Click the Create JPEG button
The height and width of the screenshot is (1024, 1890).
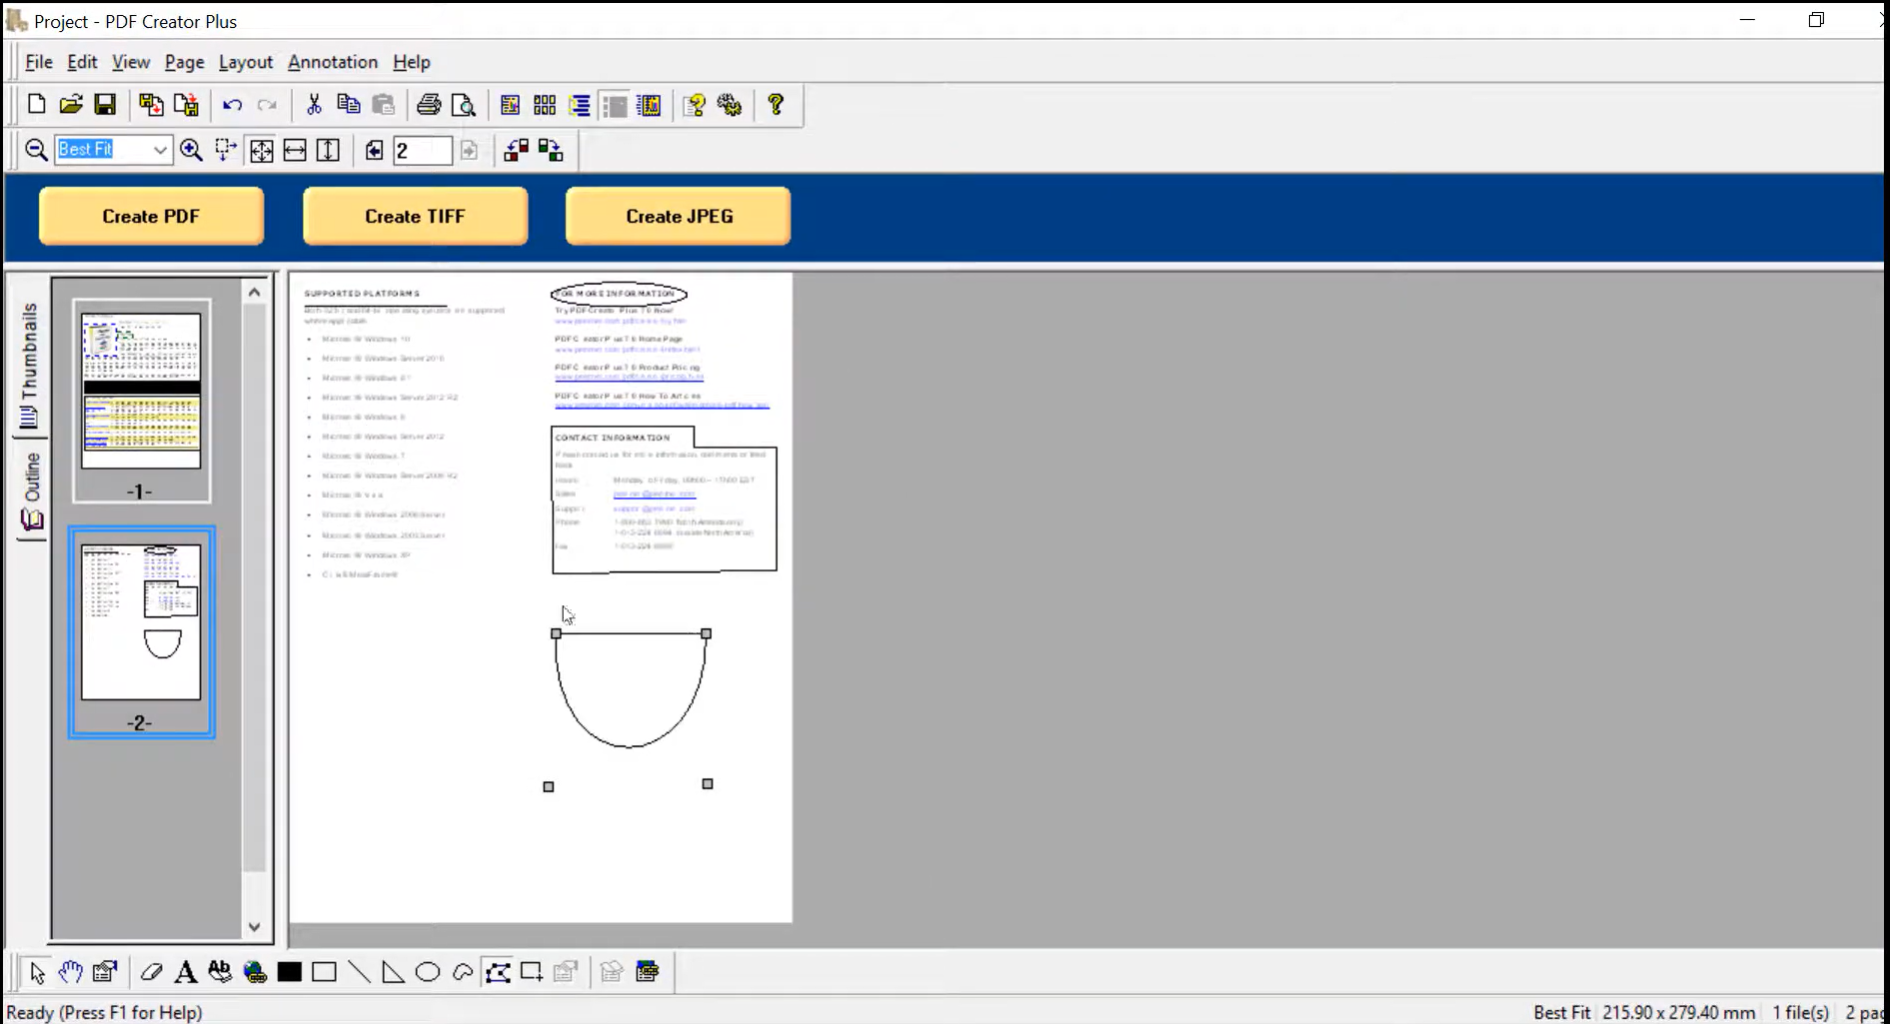[679, 216]
